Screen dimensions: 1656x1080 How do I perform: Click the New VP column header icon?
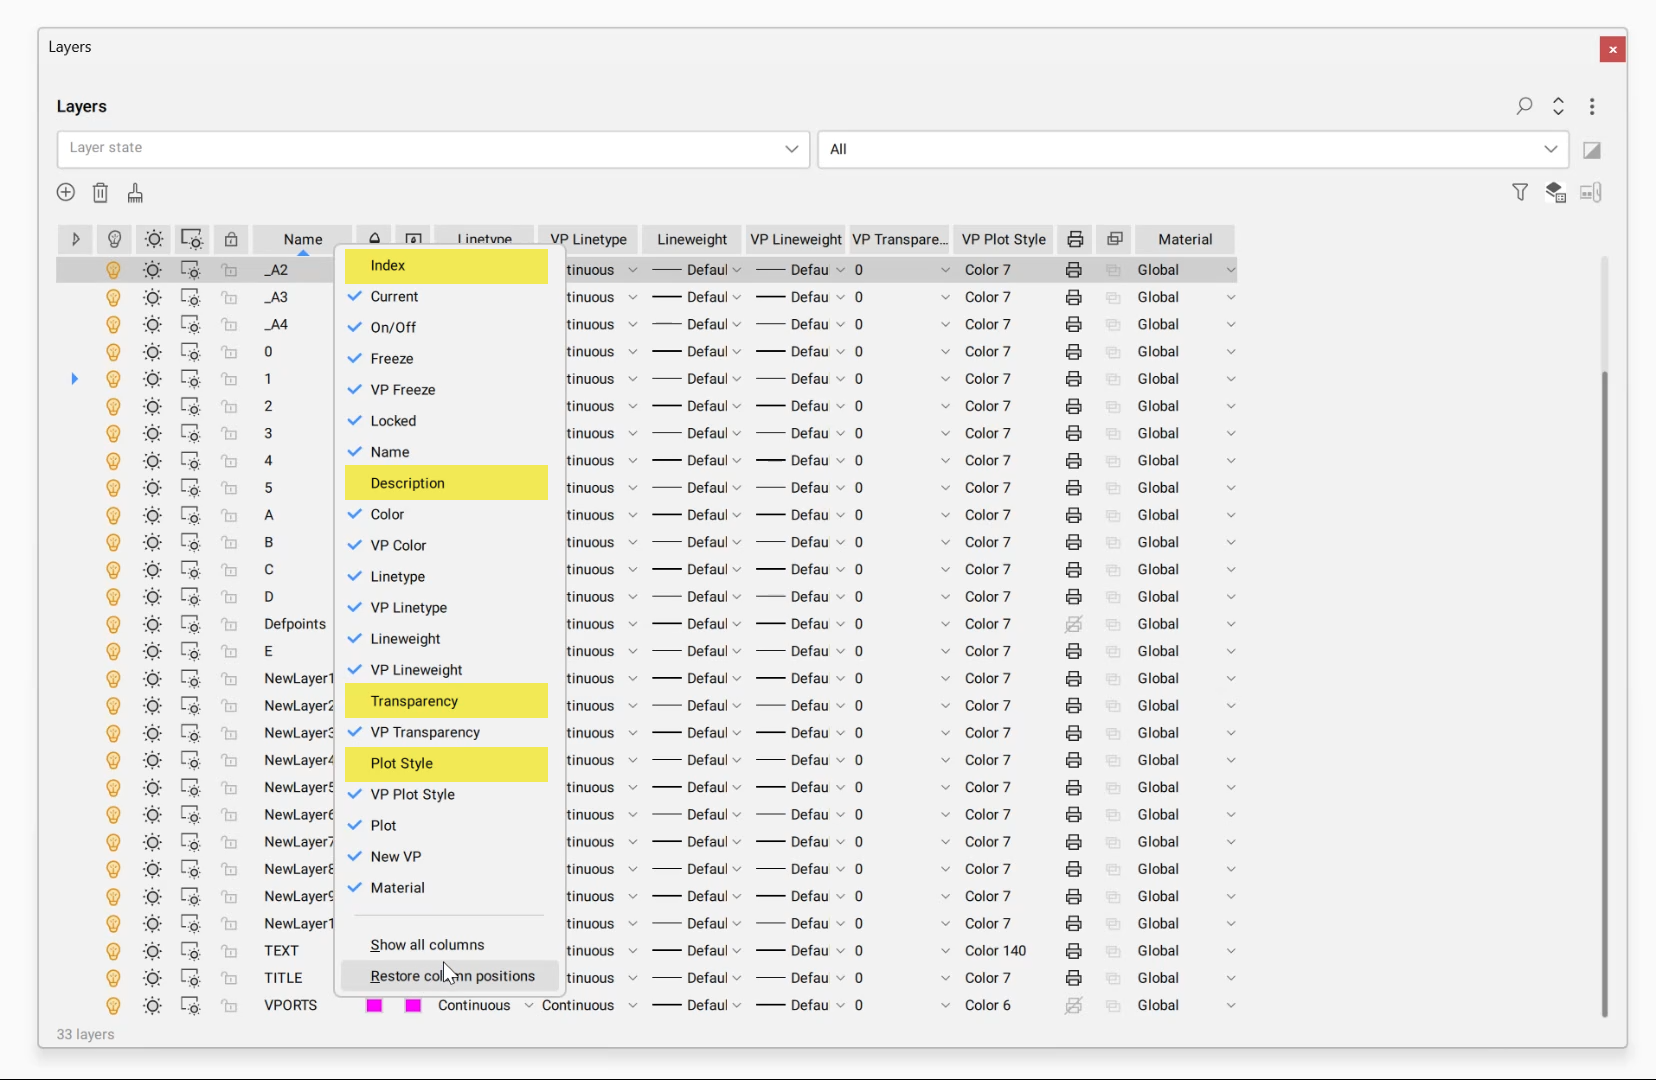[1115, 239]
